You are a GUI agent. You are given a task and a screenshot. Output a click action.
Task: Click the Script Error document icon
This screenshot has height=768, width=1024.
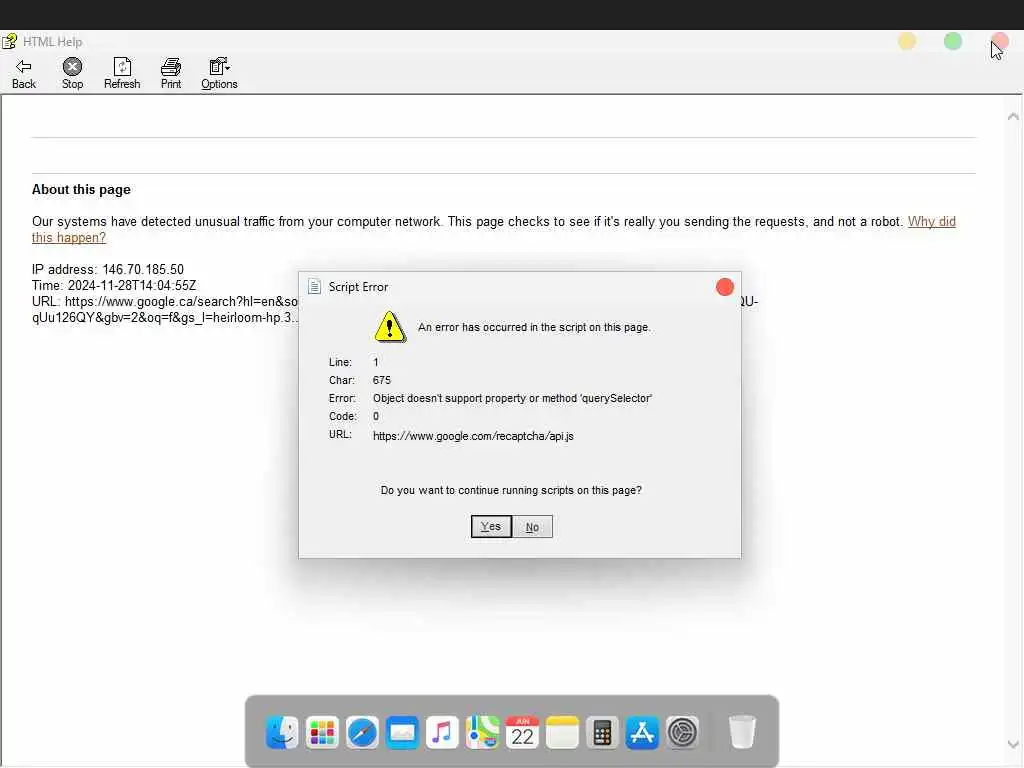pos(314,287)
